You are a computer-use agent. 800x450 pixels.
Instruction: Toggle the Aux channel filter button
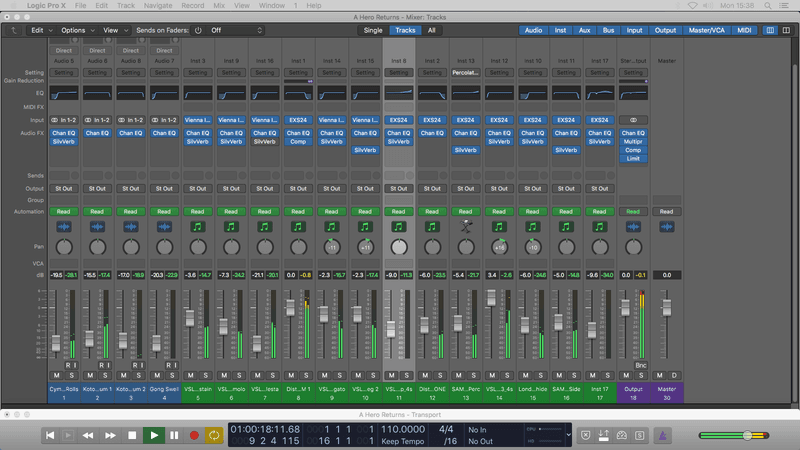coord(584,30)
